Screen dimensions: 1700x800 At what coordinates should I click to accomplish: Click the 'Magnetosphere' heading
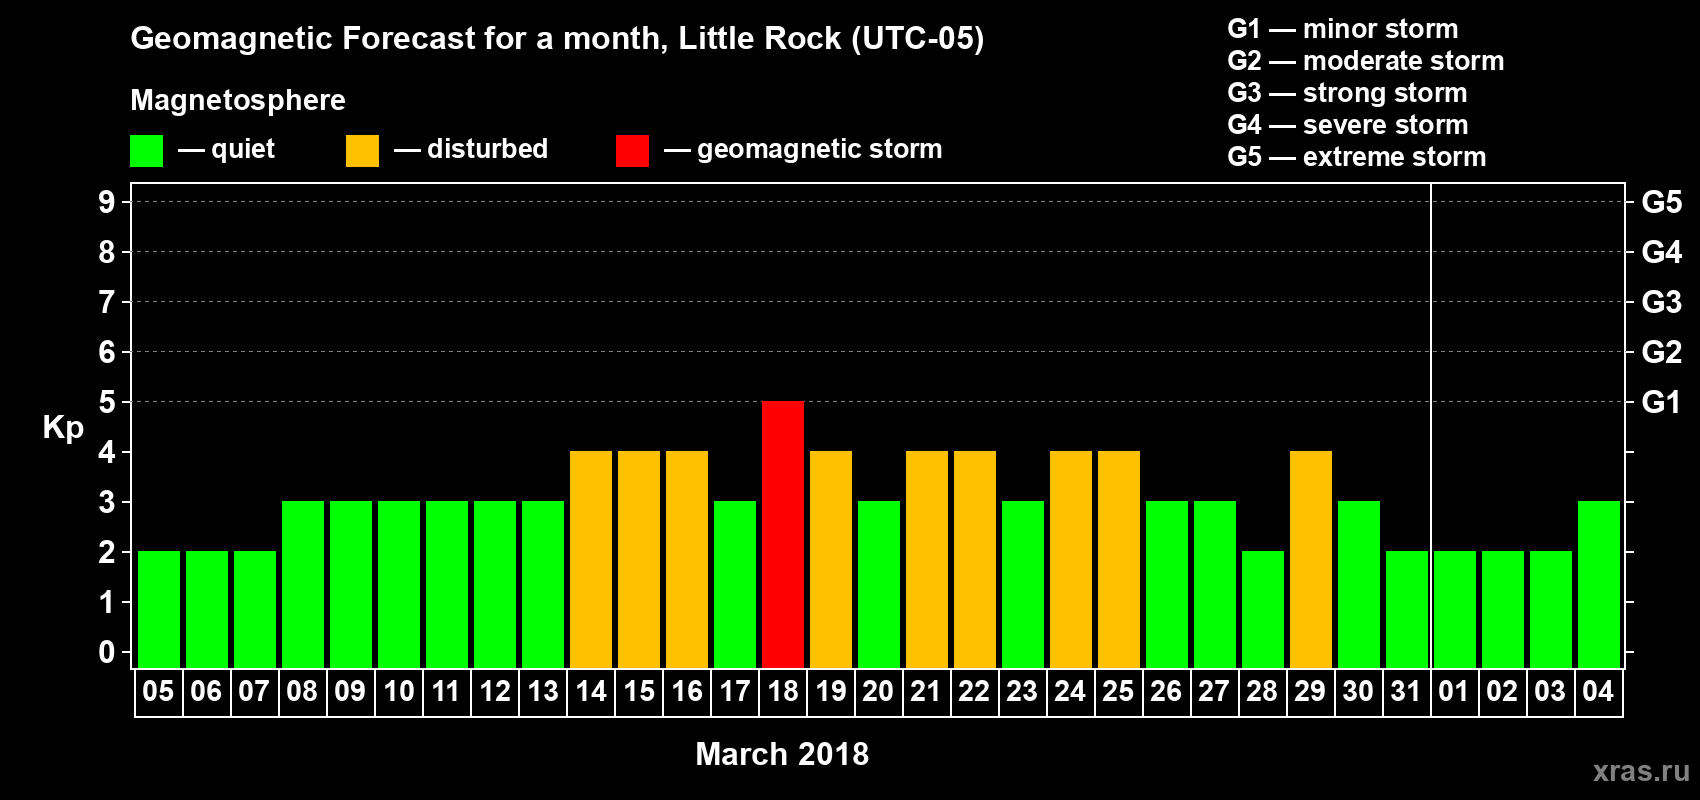(x=238, y=100)
